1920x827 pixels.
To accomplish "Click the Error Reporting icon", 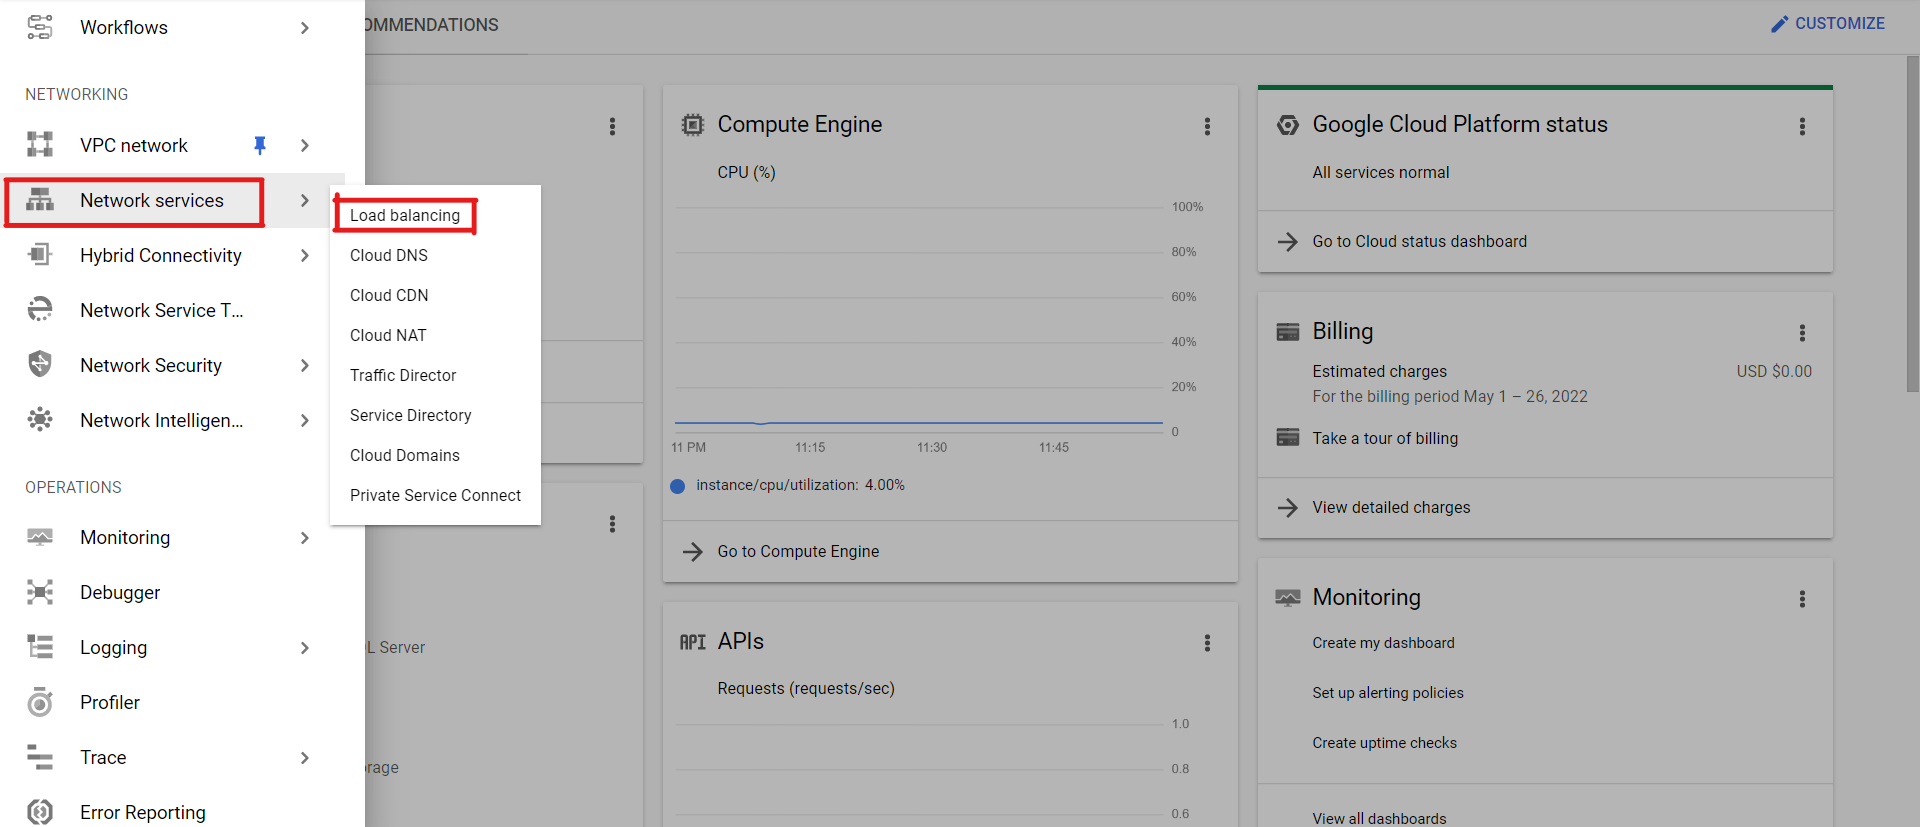I will click(x=40, y=812).
